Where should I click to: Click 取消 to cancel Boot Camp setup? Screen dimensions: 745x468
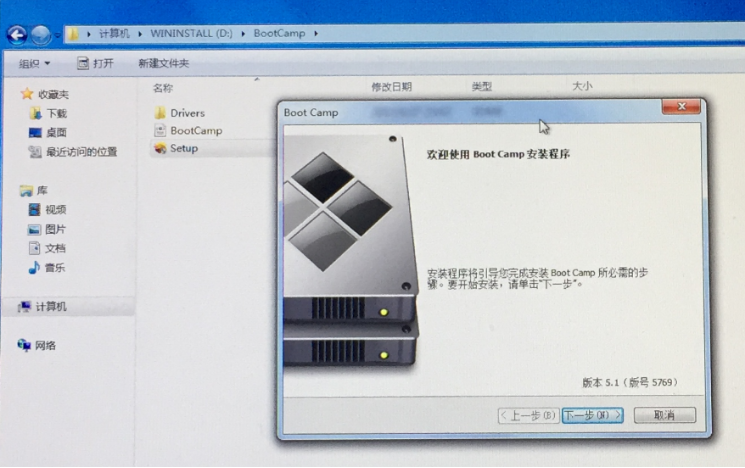pyautogui.click(x=664, y=414)
